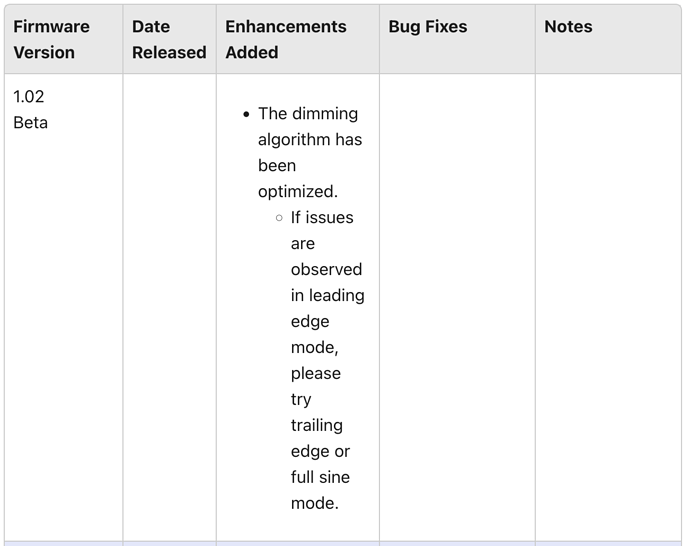Click the hollow sub-bullet before 'If issues'
The width and height of the screenshot is (690, 546).
pos(280,218)
